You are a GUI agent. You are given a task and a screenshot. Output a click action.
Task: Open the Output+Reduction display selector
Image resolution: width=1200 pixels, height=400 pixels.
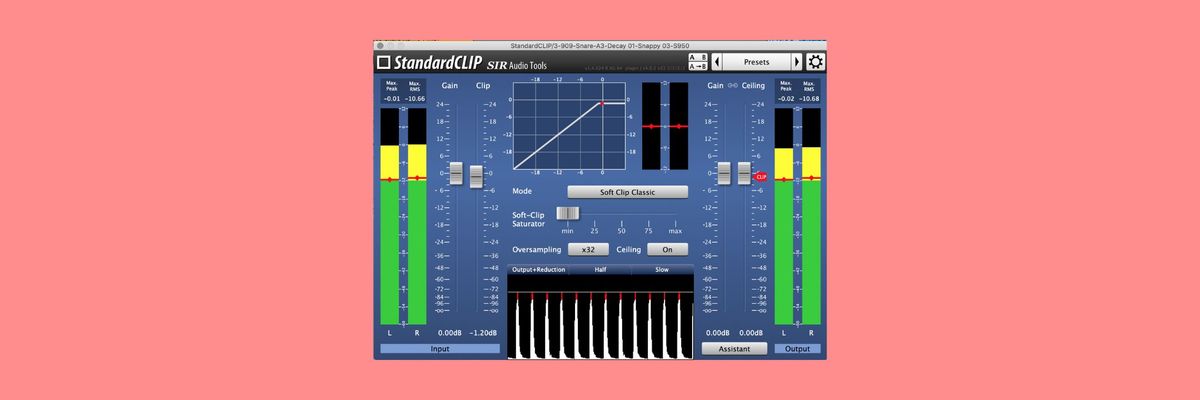coord(538,269)
